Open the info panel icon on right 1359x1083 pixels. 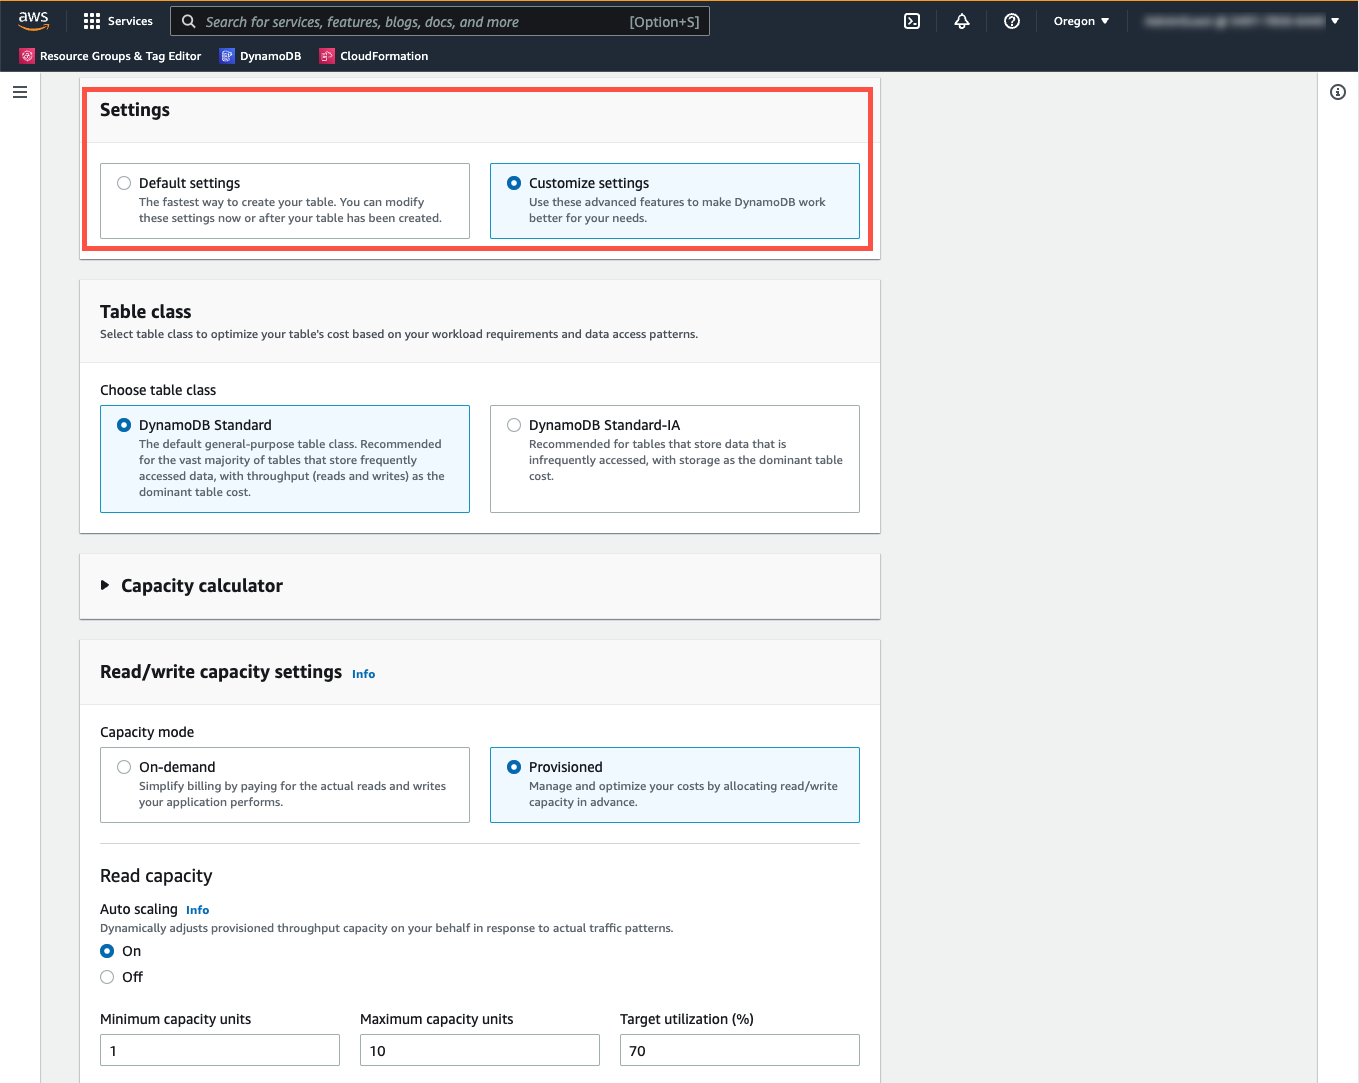point(1338,92)
